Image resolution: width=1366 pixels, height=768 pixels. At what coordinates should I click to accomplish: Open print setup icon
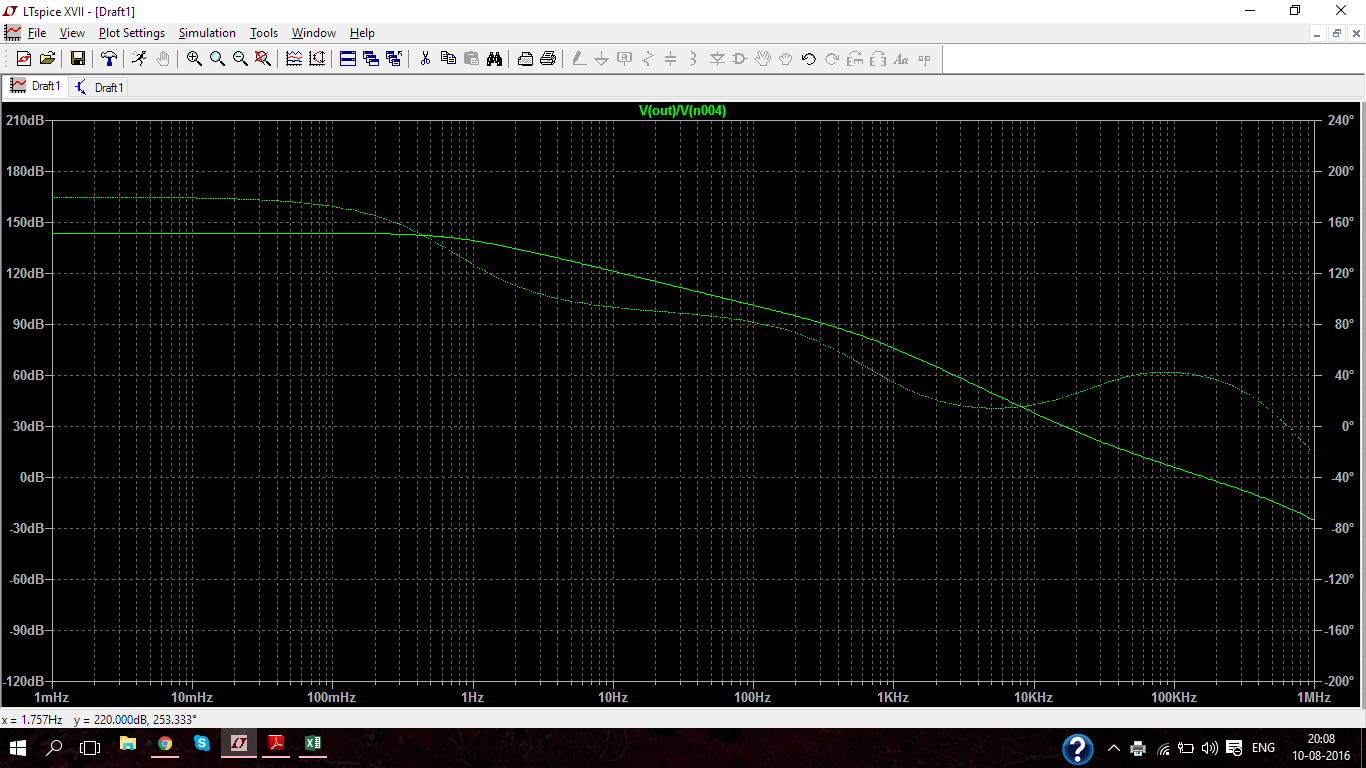[x=525, y=59]
